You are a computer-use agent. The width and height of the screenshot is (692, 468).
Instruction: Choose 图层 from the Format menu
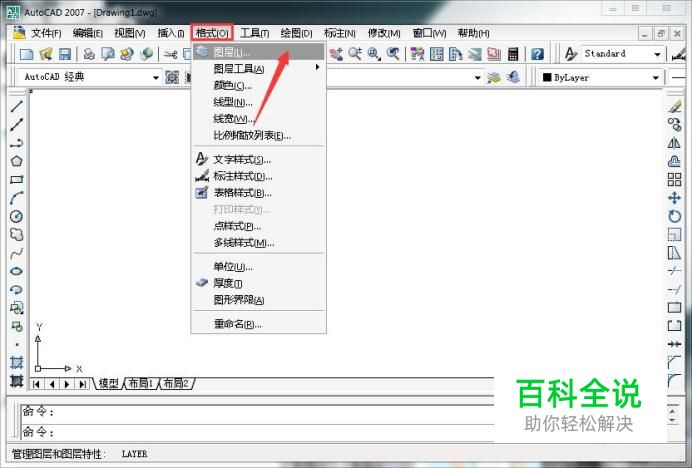coord(259,52)
